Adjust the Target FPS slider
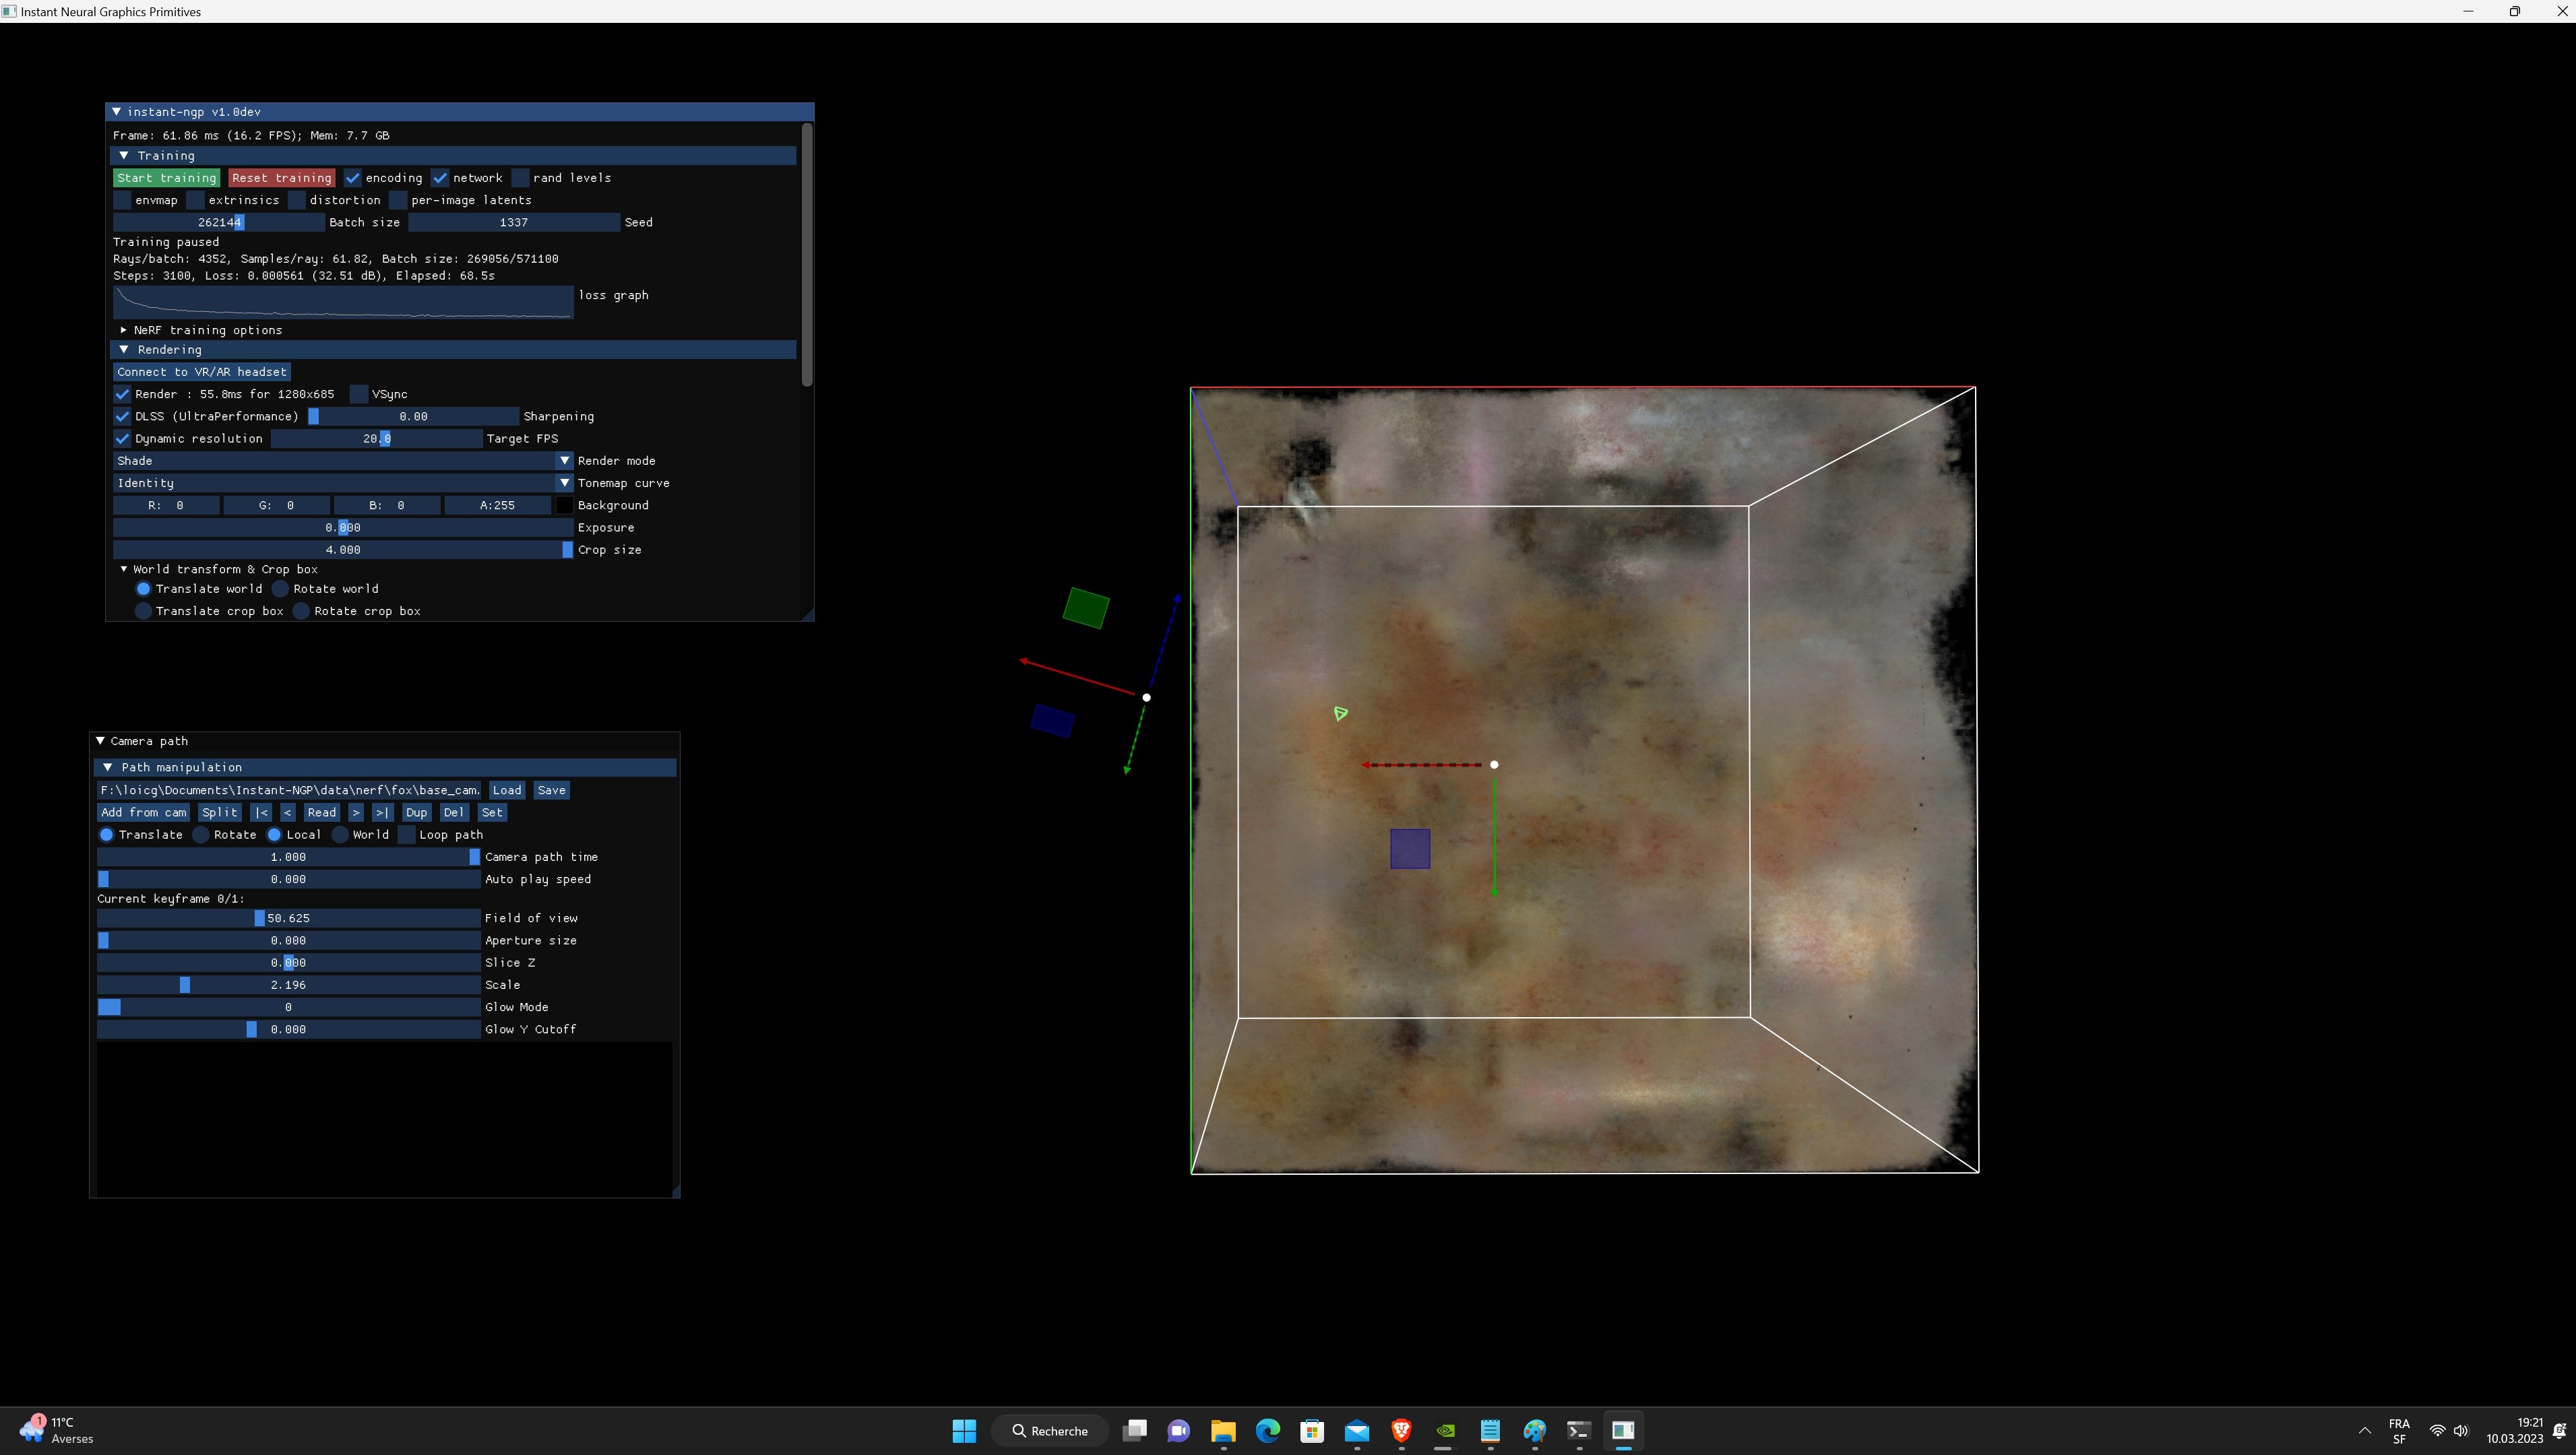The width and height of the screenshot is (2576, 1455). click(x=377, y=438)
